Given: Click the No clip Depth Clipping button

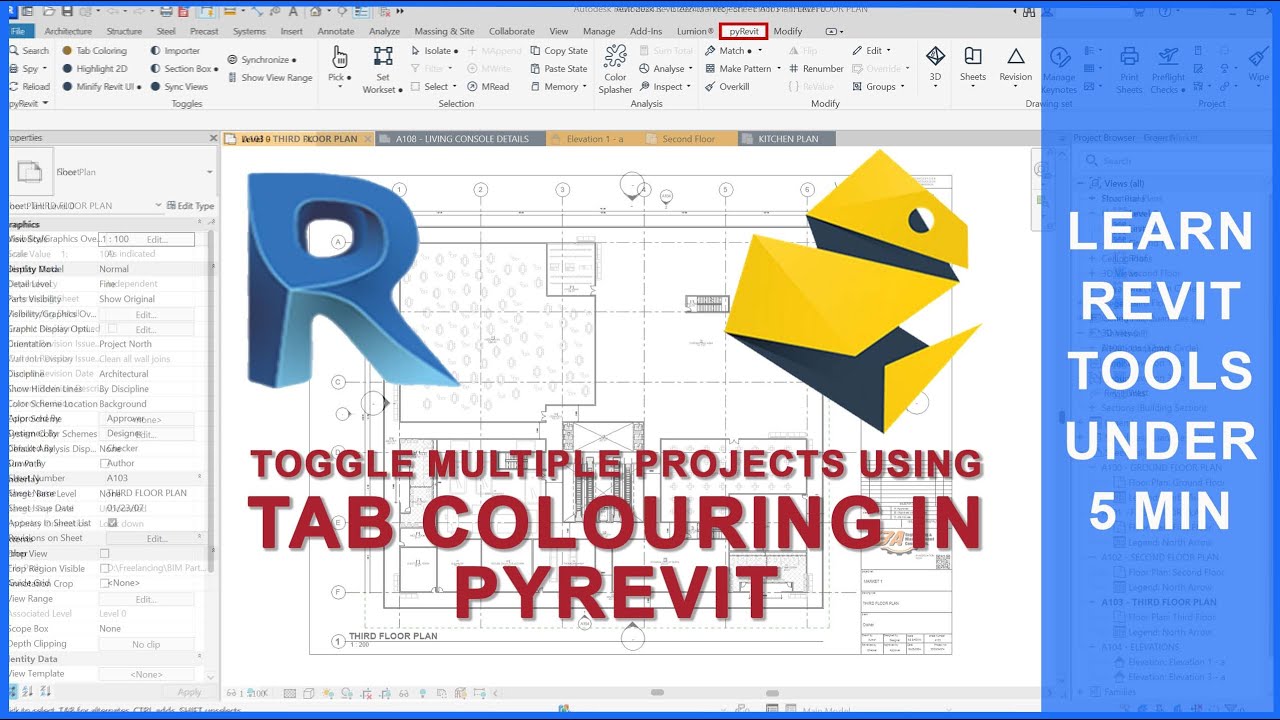Looking at the screenshot, I should (146, 644).
